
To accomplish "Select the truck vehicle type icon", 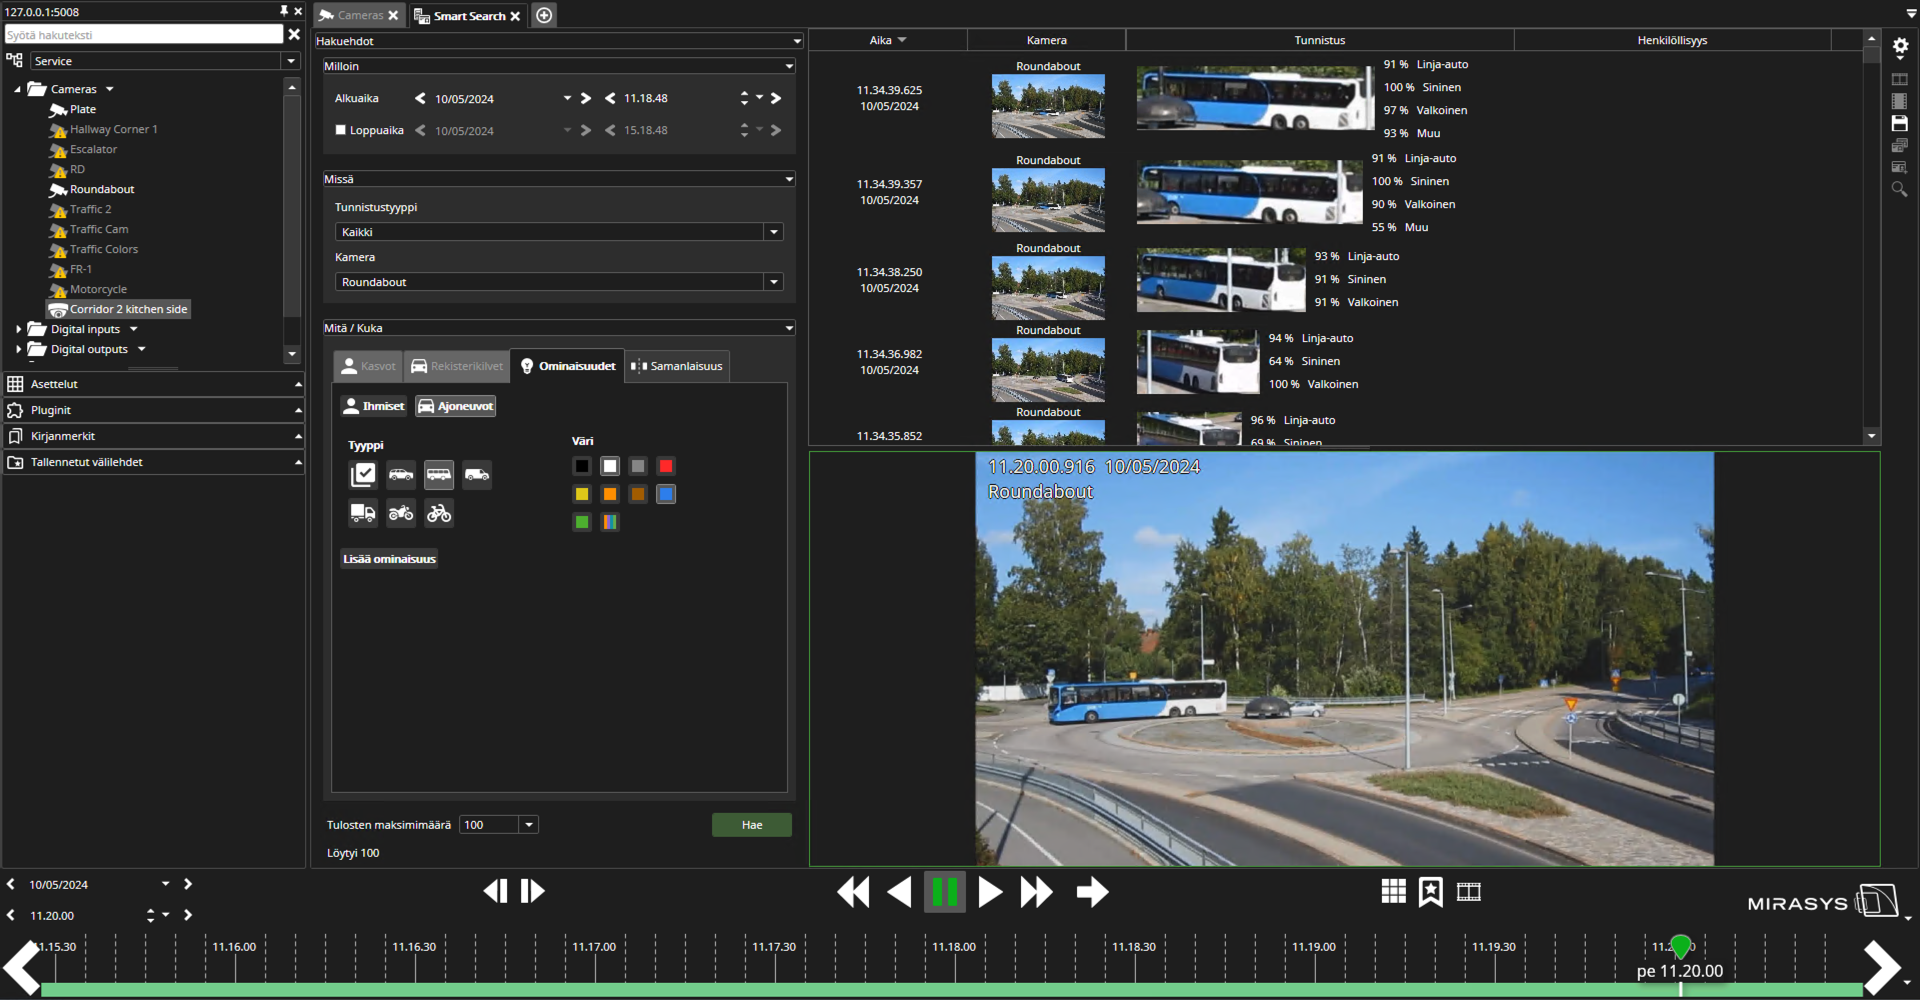I will click(x=363, y=513).
